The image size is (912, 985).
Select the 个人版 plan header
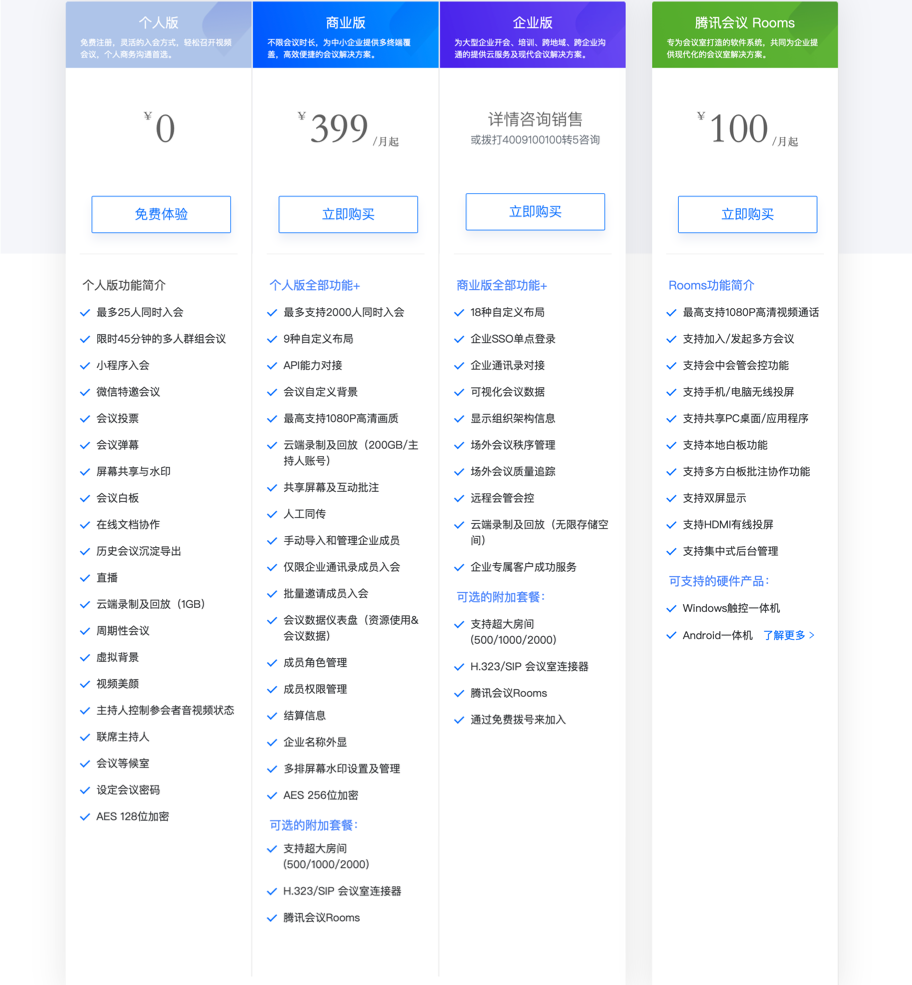point(160,22)
